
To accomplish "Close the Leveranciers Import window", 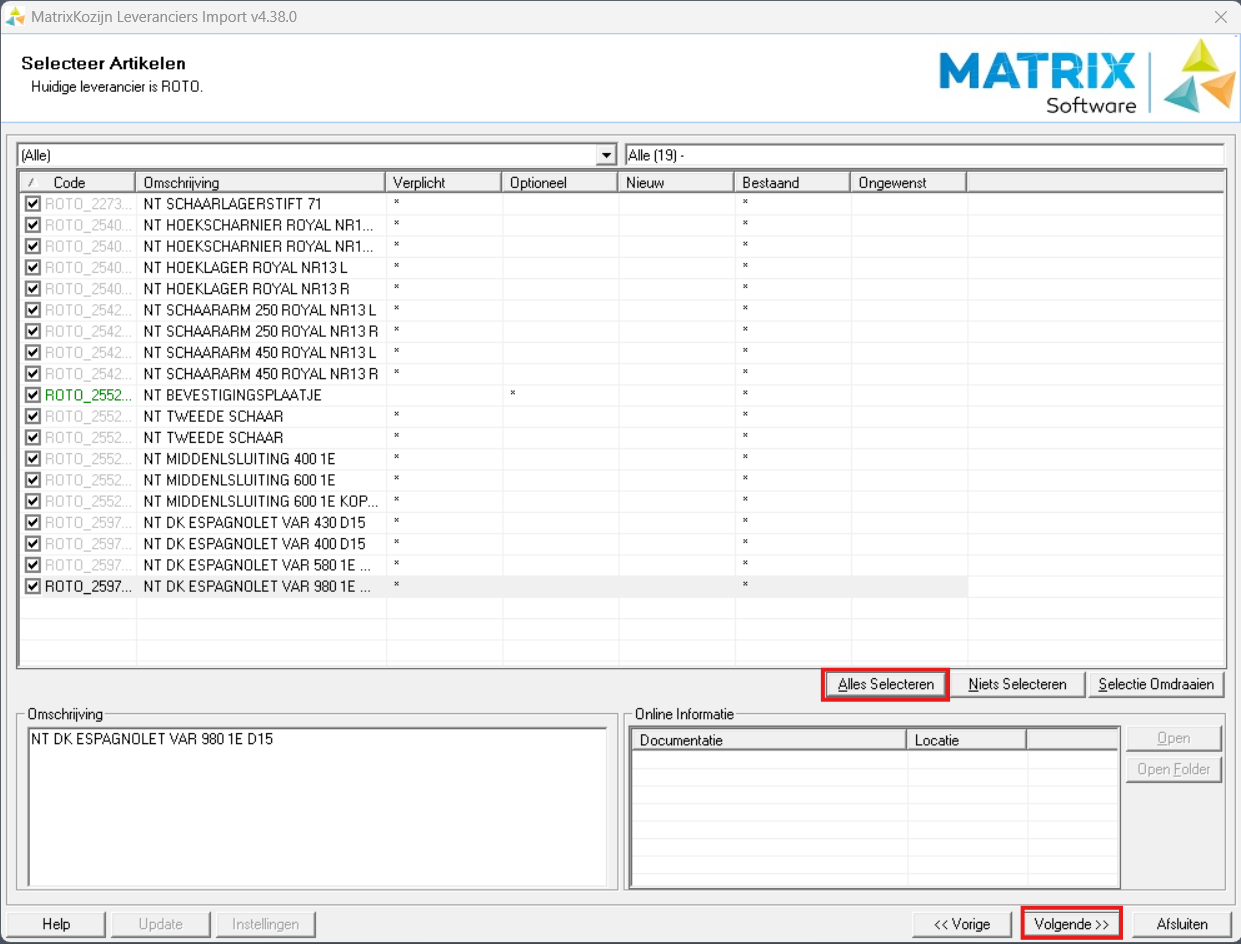I will 1220,17.
